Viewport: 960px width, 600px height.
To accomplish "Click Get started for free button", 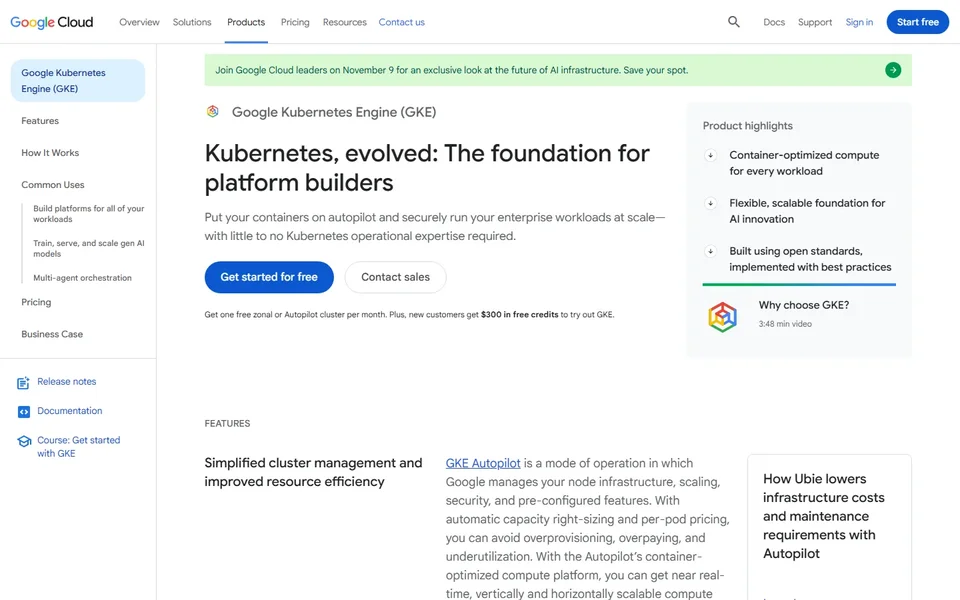I will (x=269, y=277).
